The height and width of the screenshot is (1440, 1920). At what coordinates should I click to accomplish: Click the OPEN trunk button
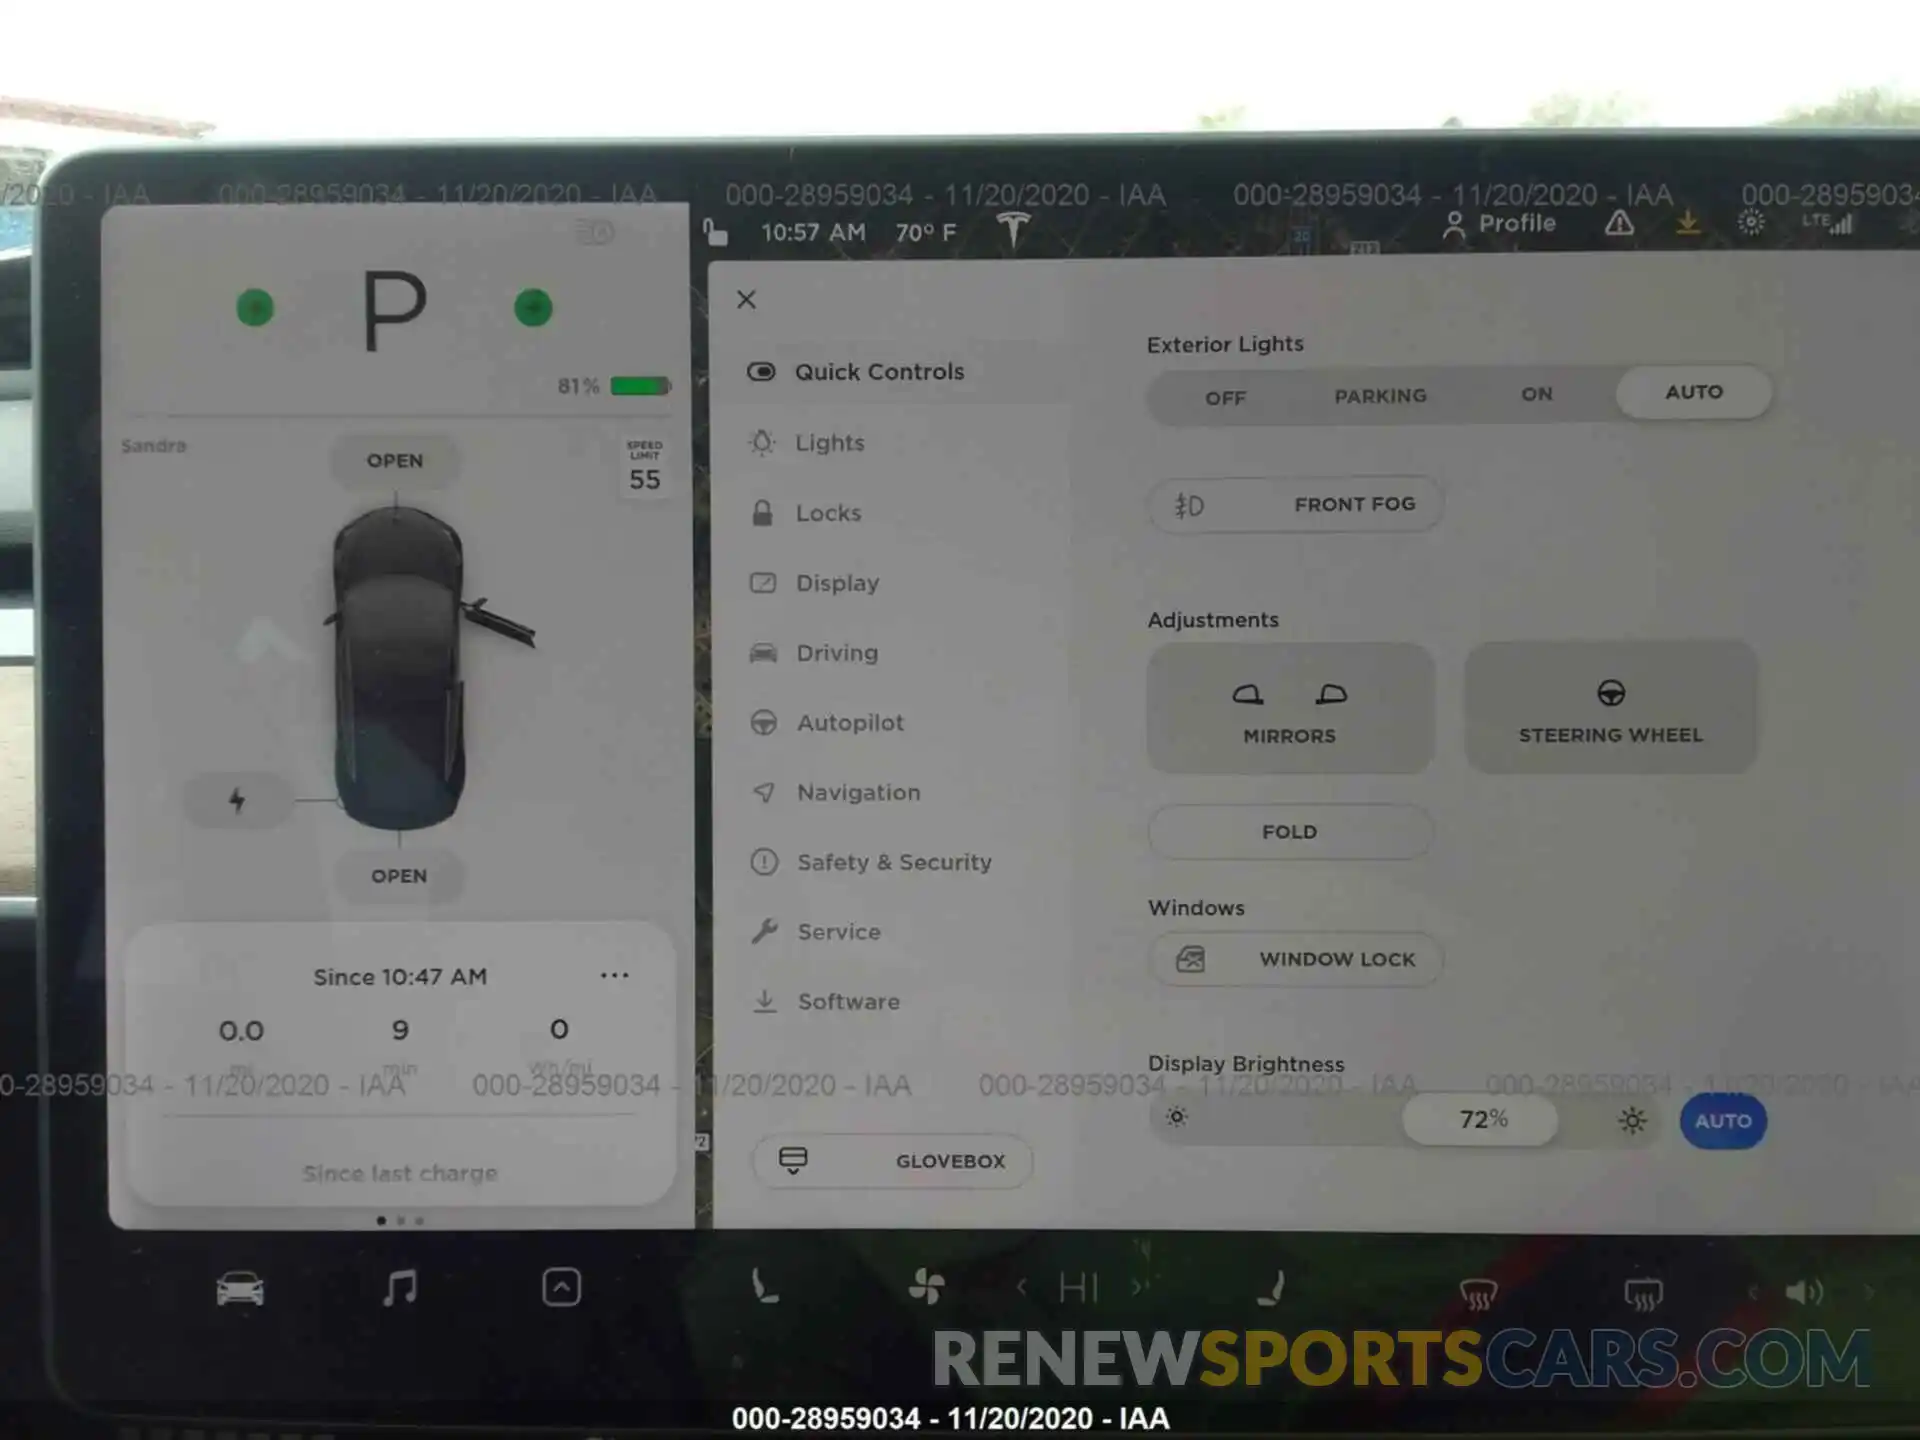398,874
